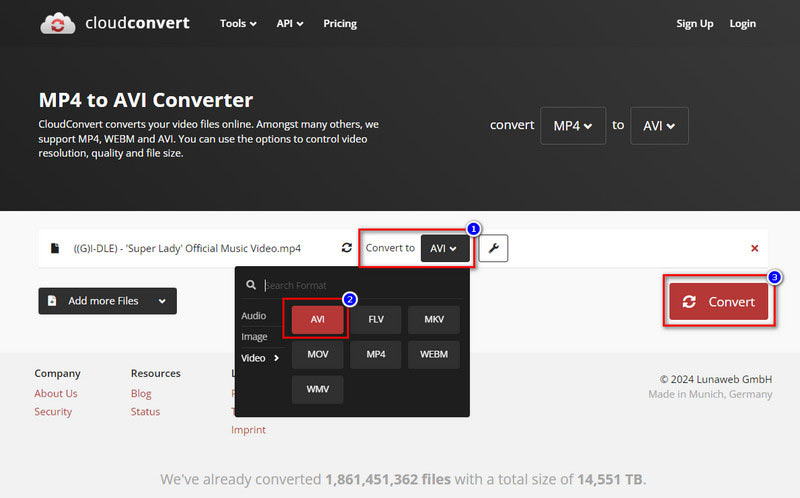Click the magnifier icon in format search

point(251,285)
